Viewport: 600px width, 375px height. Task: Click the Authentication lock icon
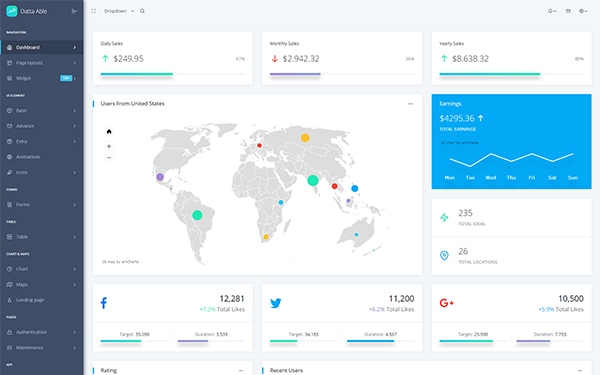click(10, 332)
